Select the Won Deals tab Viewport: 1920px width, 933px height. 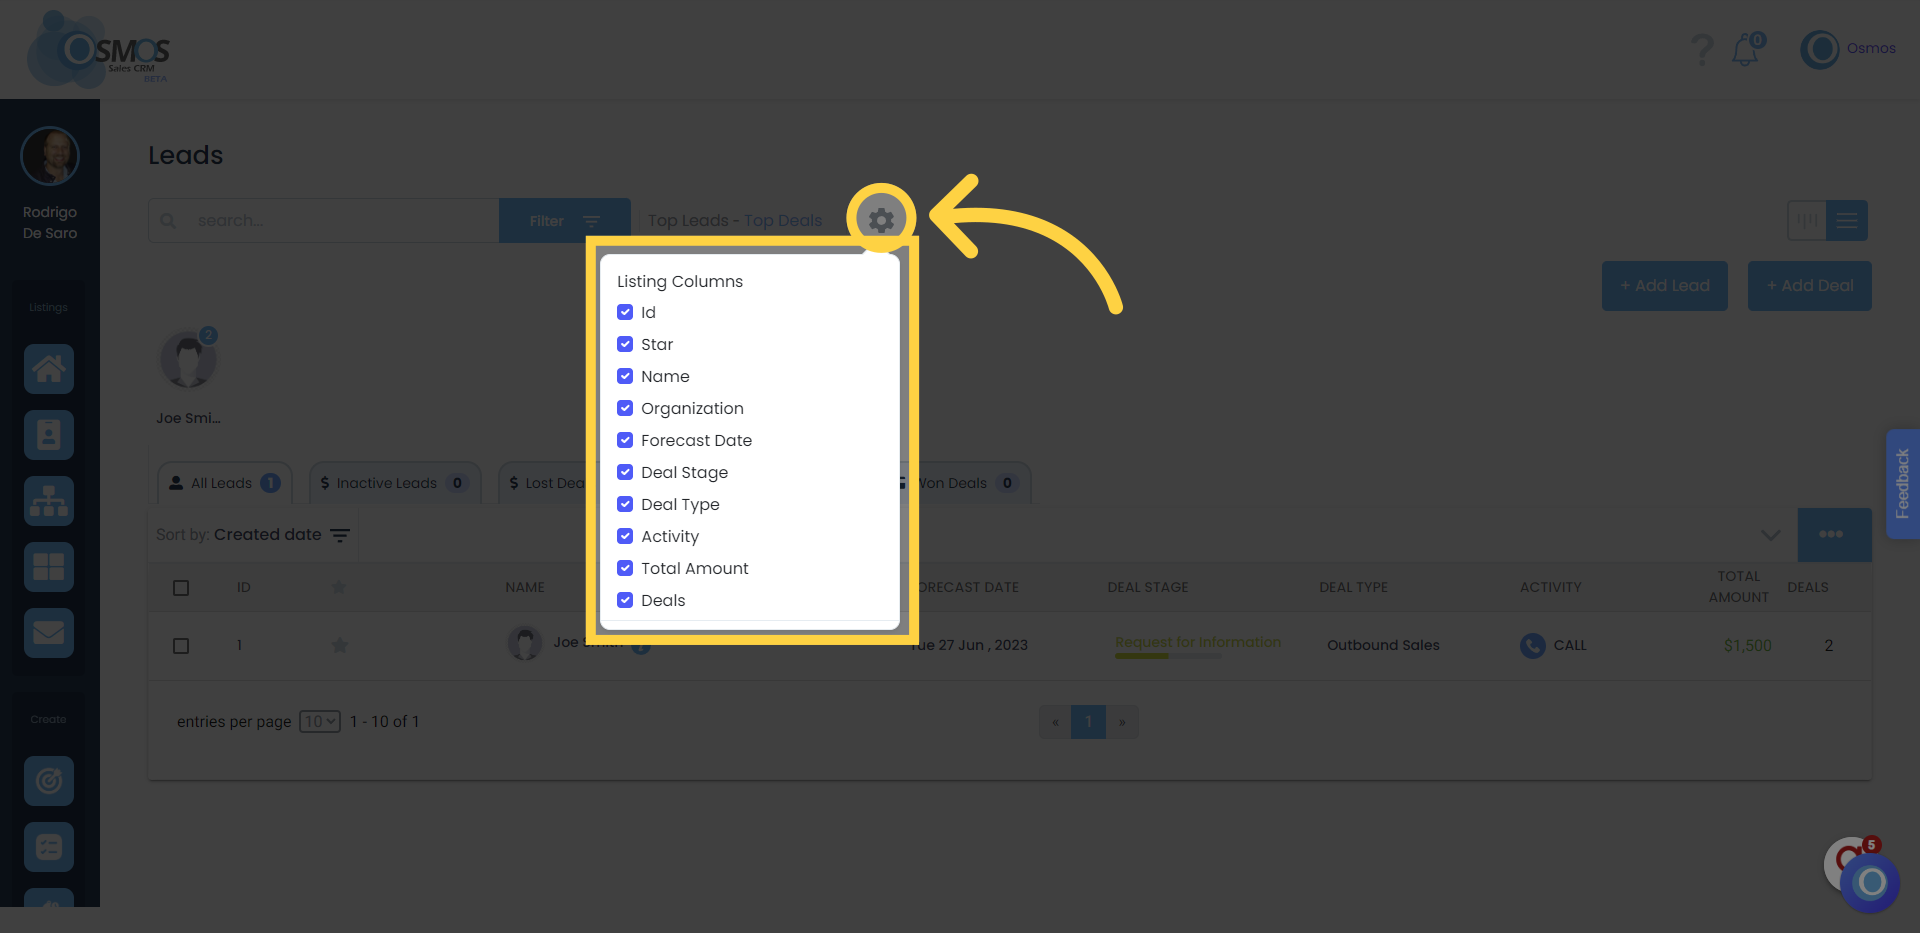pyautogui.click(x=965, y=483)
